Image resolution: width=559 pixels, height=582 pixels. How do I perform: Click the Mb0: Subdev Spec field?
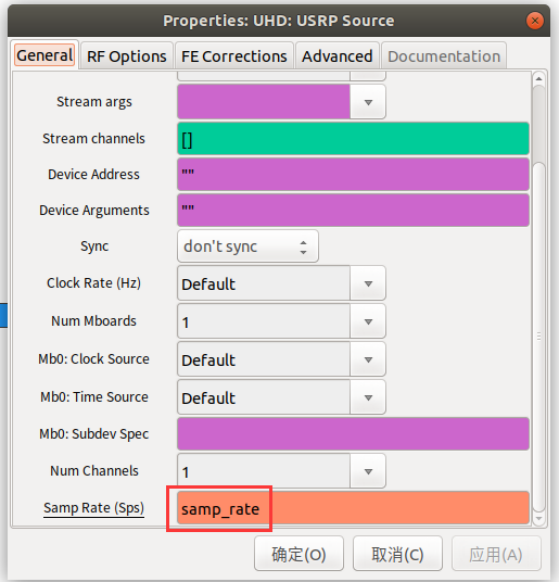click(353, 434)
